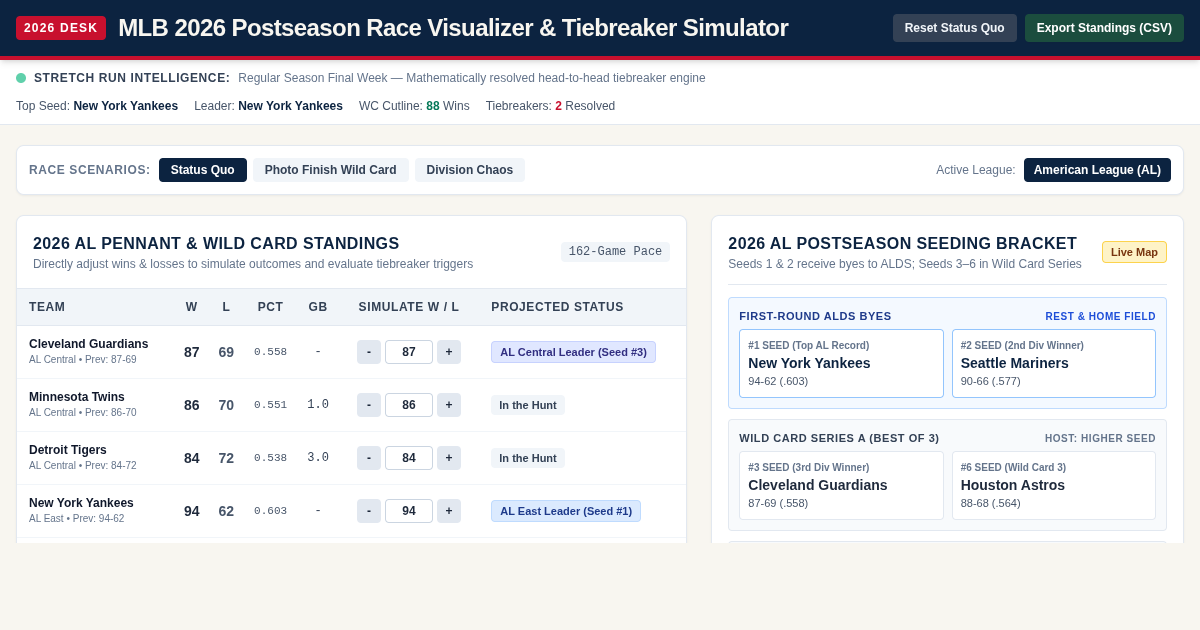Click the HOST: HIGHER SEED label
The height and width of the screenshot is (630, 1200).
[x=1100, y=439]
